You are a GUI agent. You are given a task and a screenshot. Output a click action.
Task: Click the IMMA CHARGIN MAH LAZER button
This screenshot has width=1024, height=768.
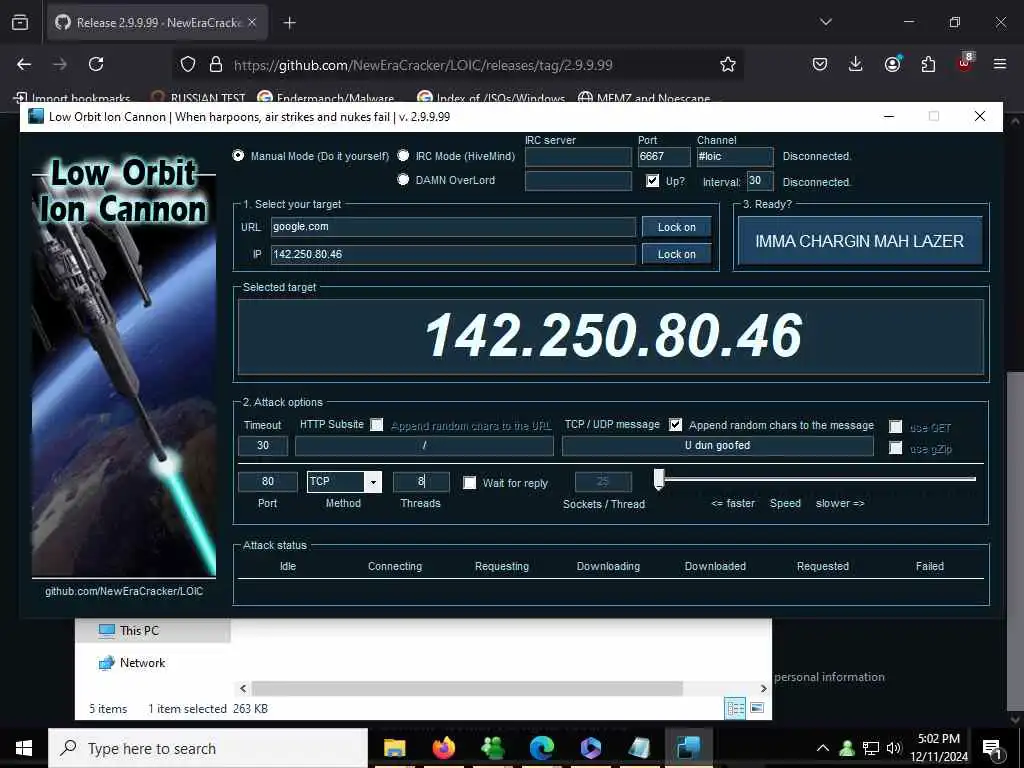click(859, 241)
